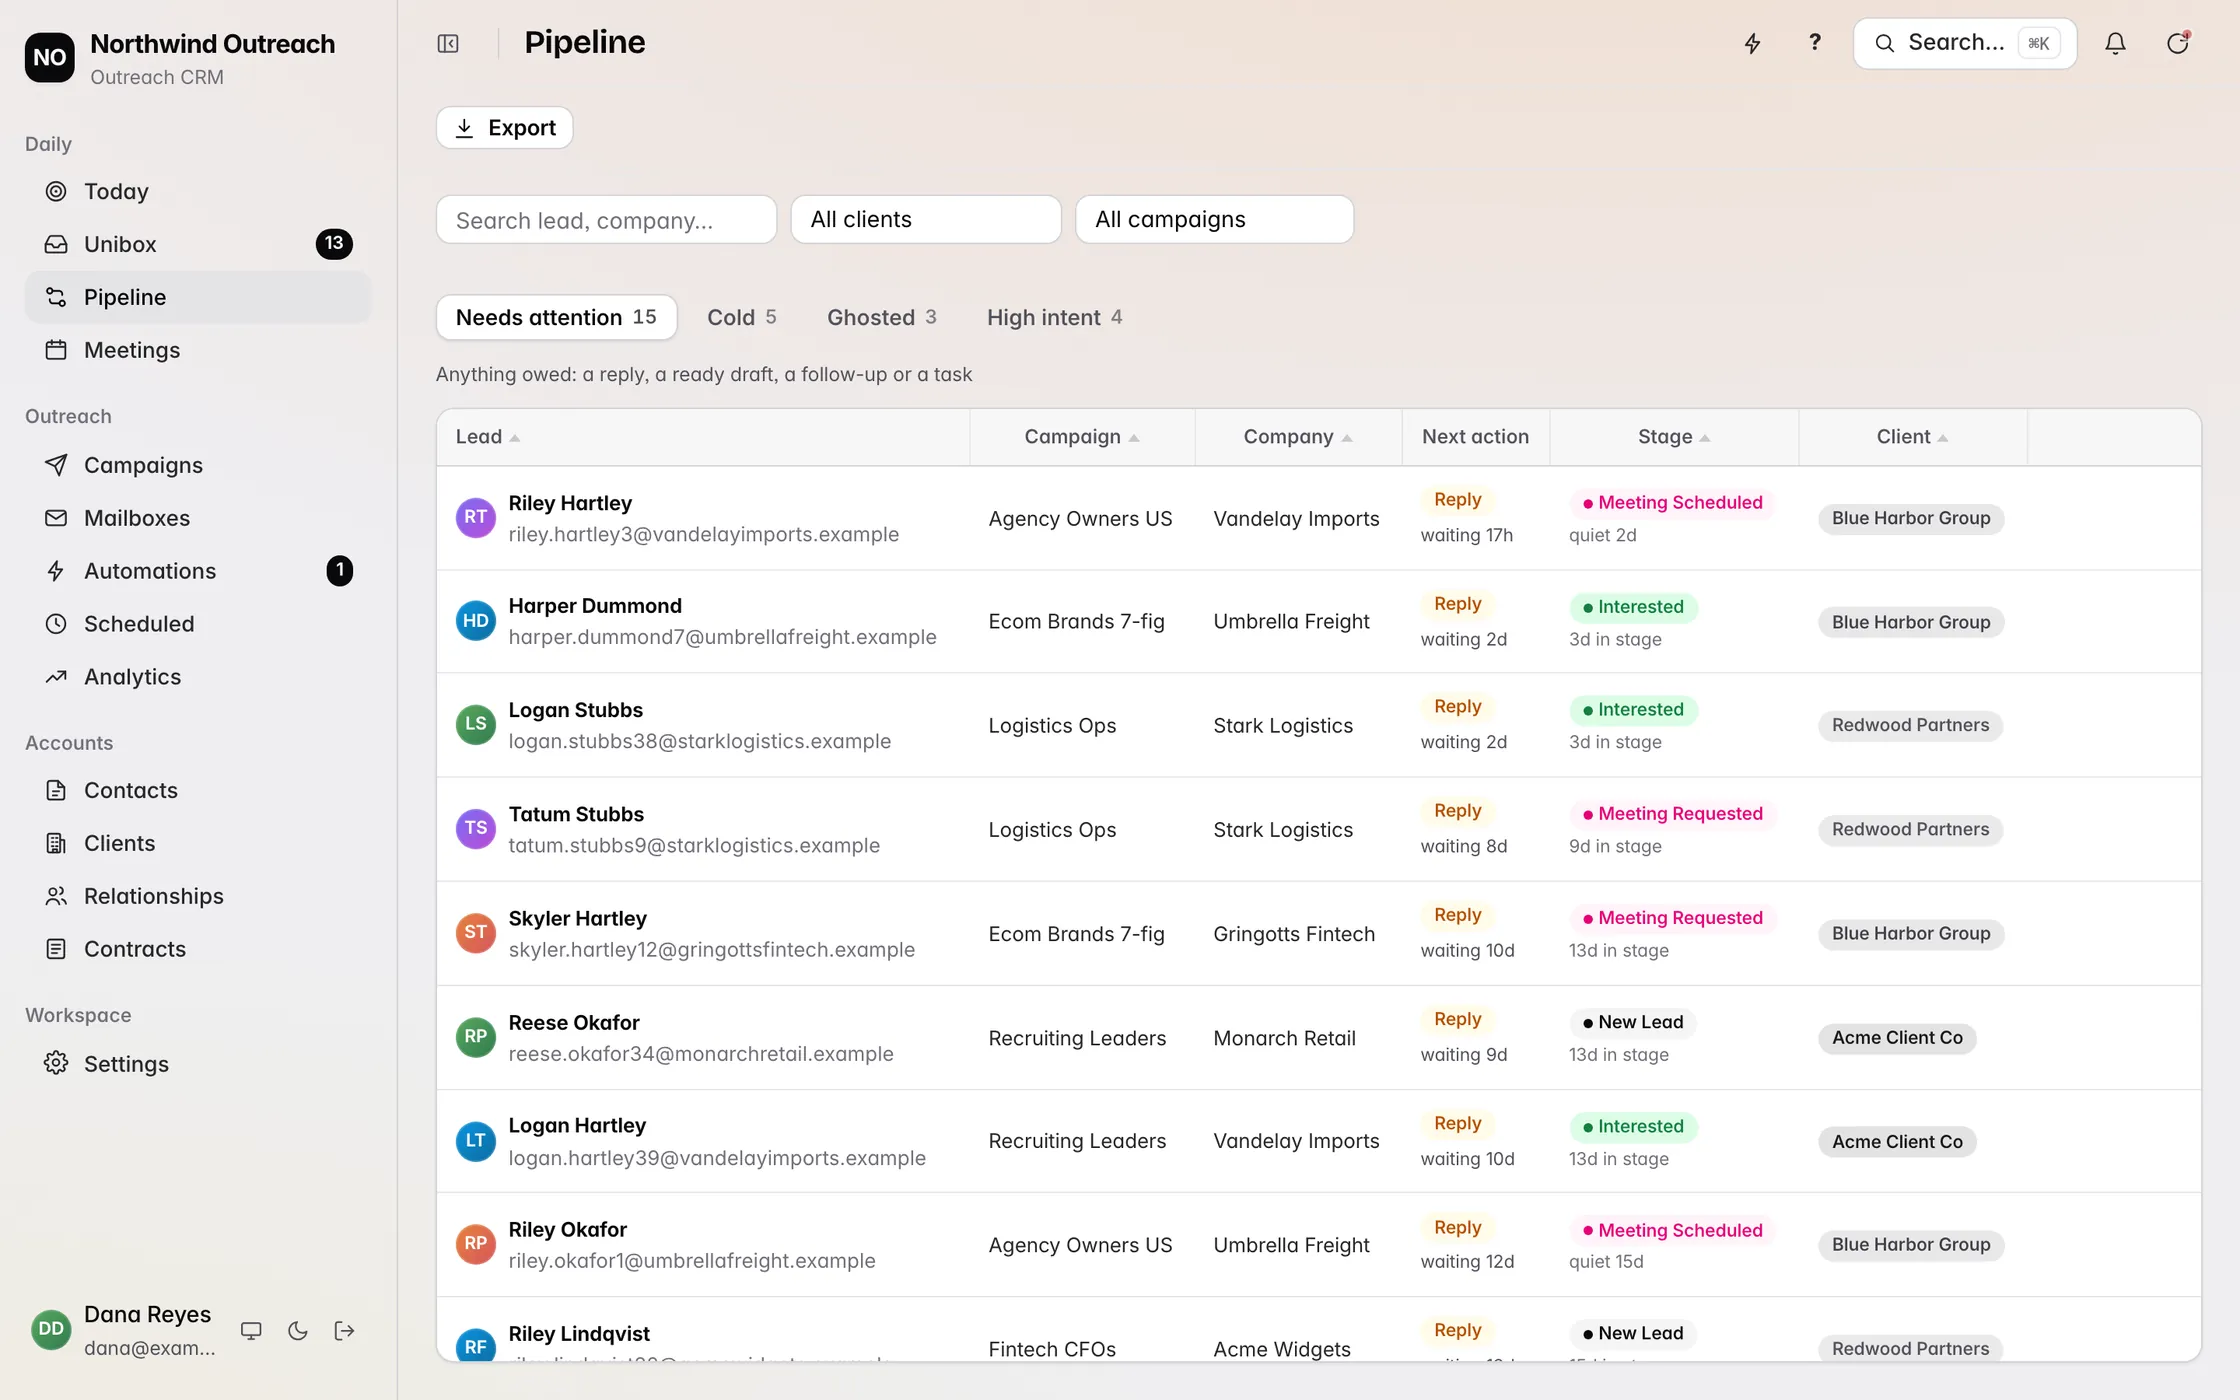Open the global Search box
This screenshot has width=2240, height=1400.
1964,43
